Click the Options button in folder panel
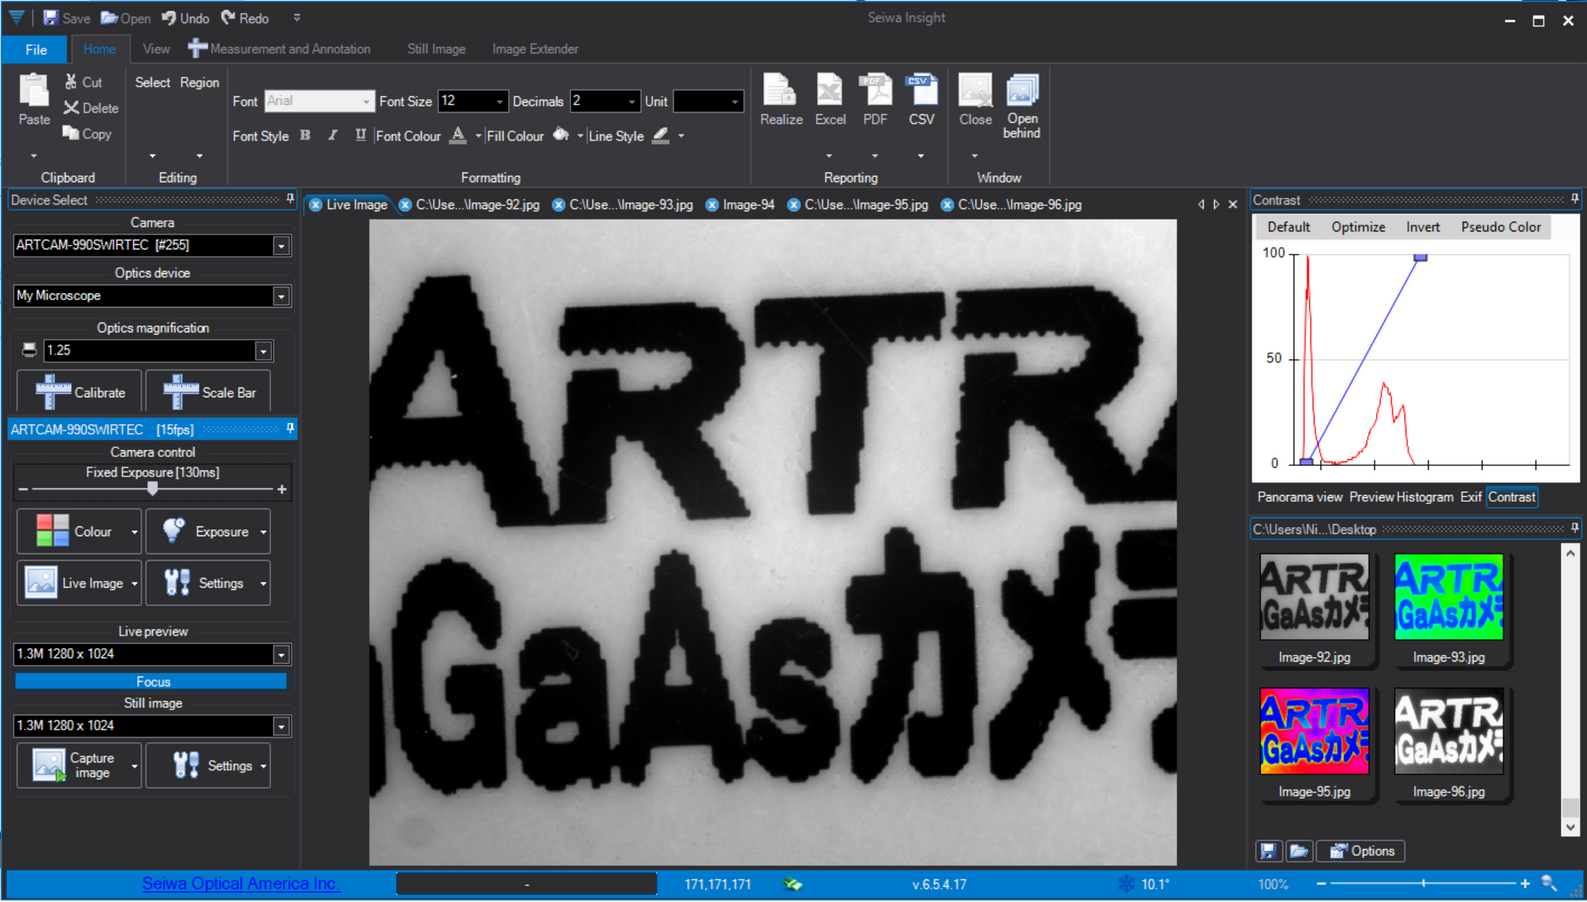This screenshot has height=902, width=1587. (x=1361, y=851)
